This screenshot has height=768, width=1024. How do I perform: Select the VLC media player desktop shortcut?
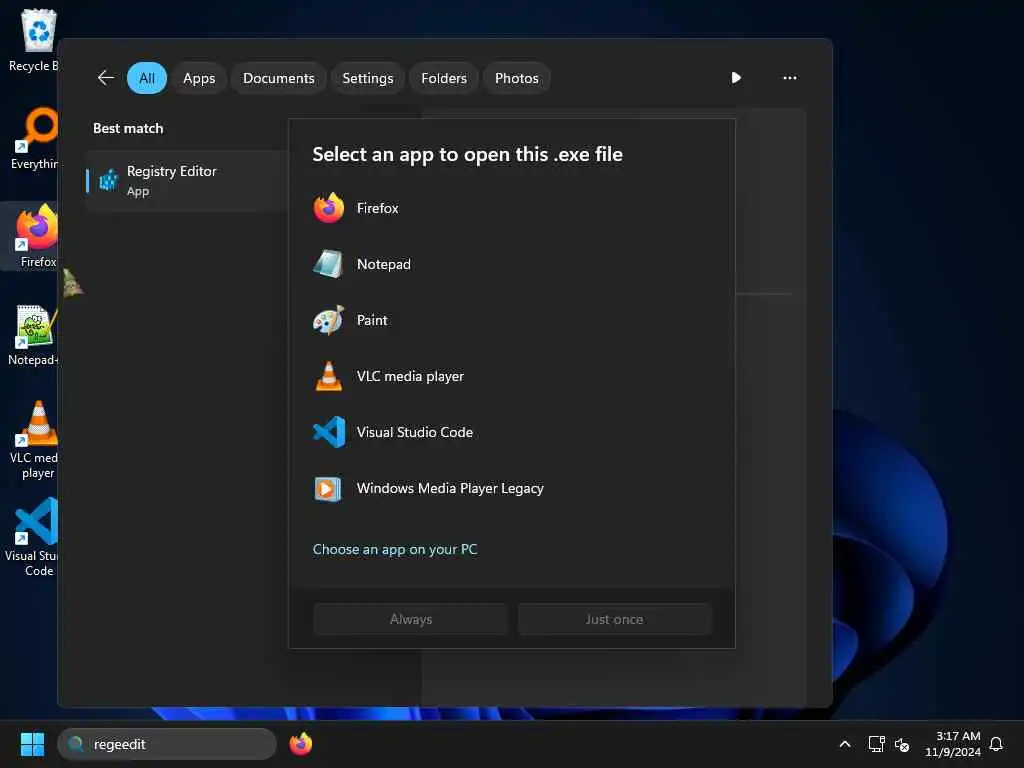(x=34, y=440)
